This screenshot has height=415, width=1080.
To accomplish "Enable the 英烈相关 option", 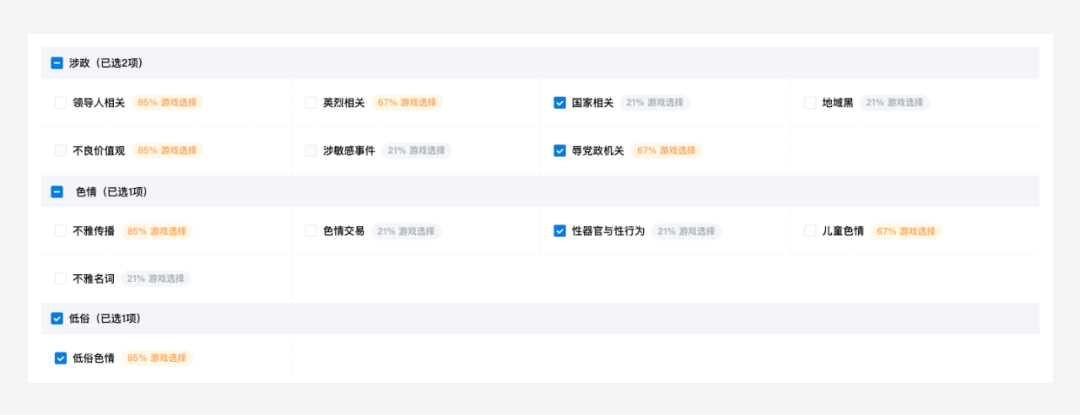I will (311, 103).
